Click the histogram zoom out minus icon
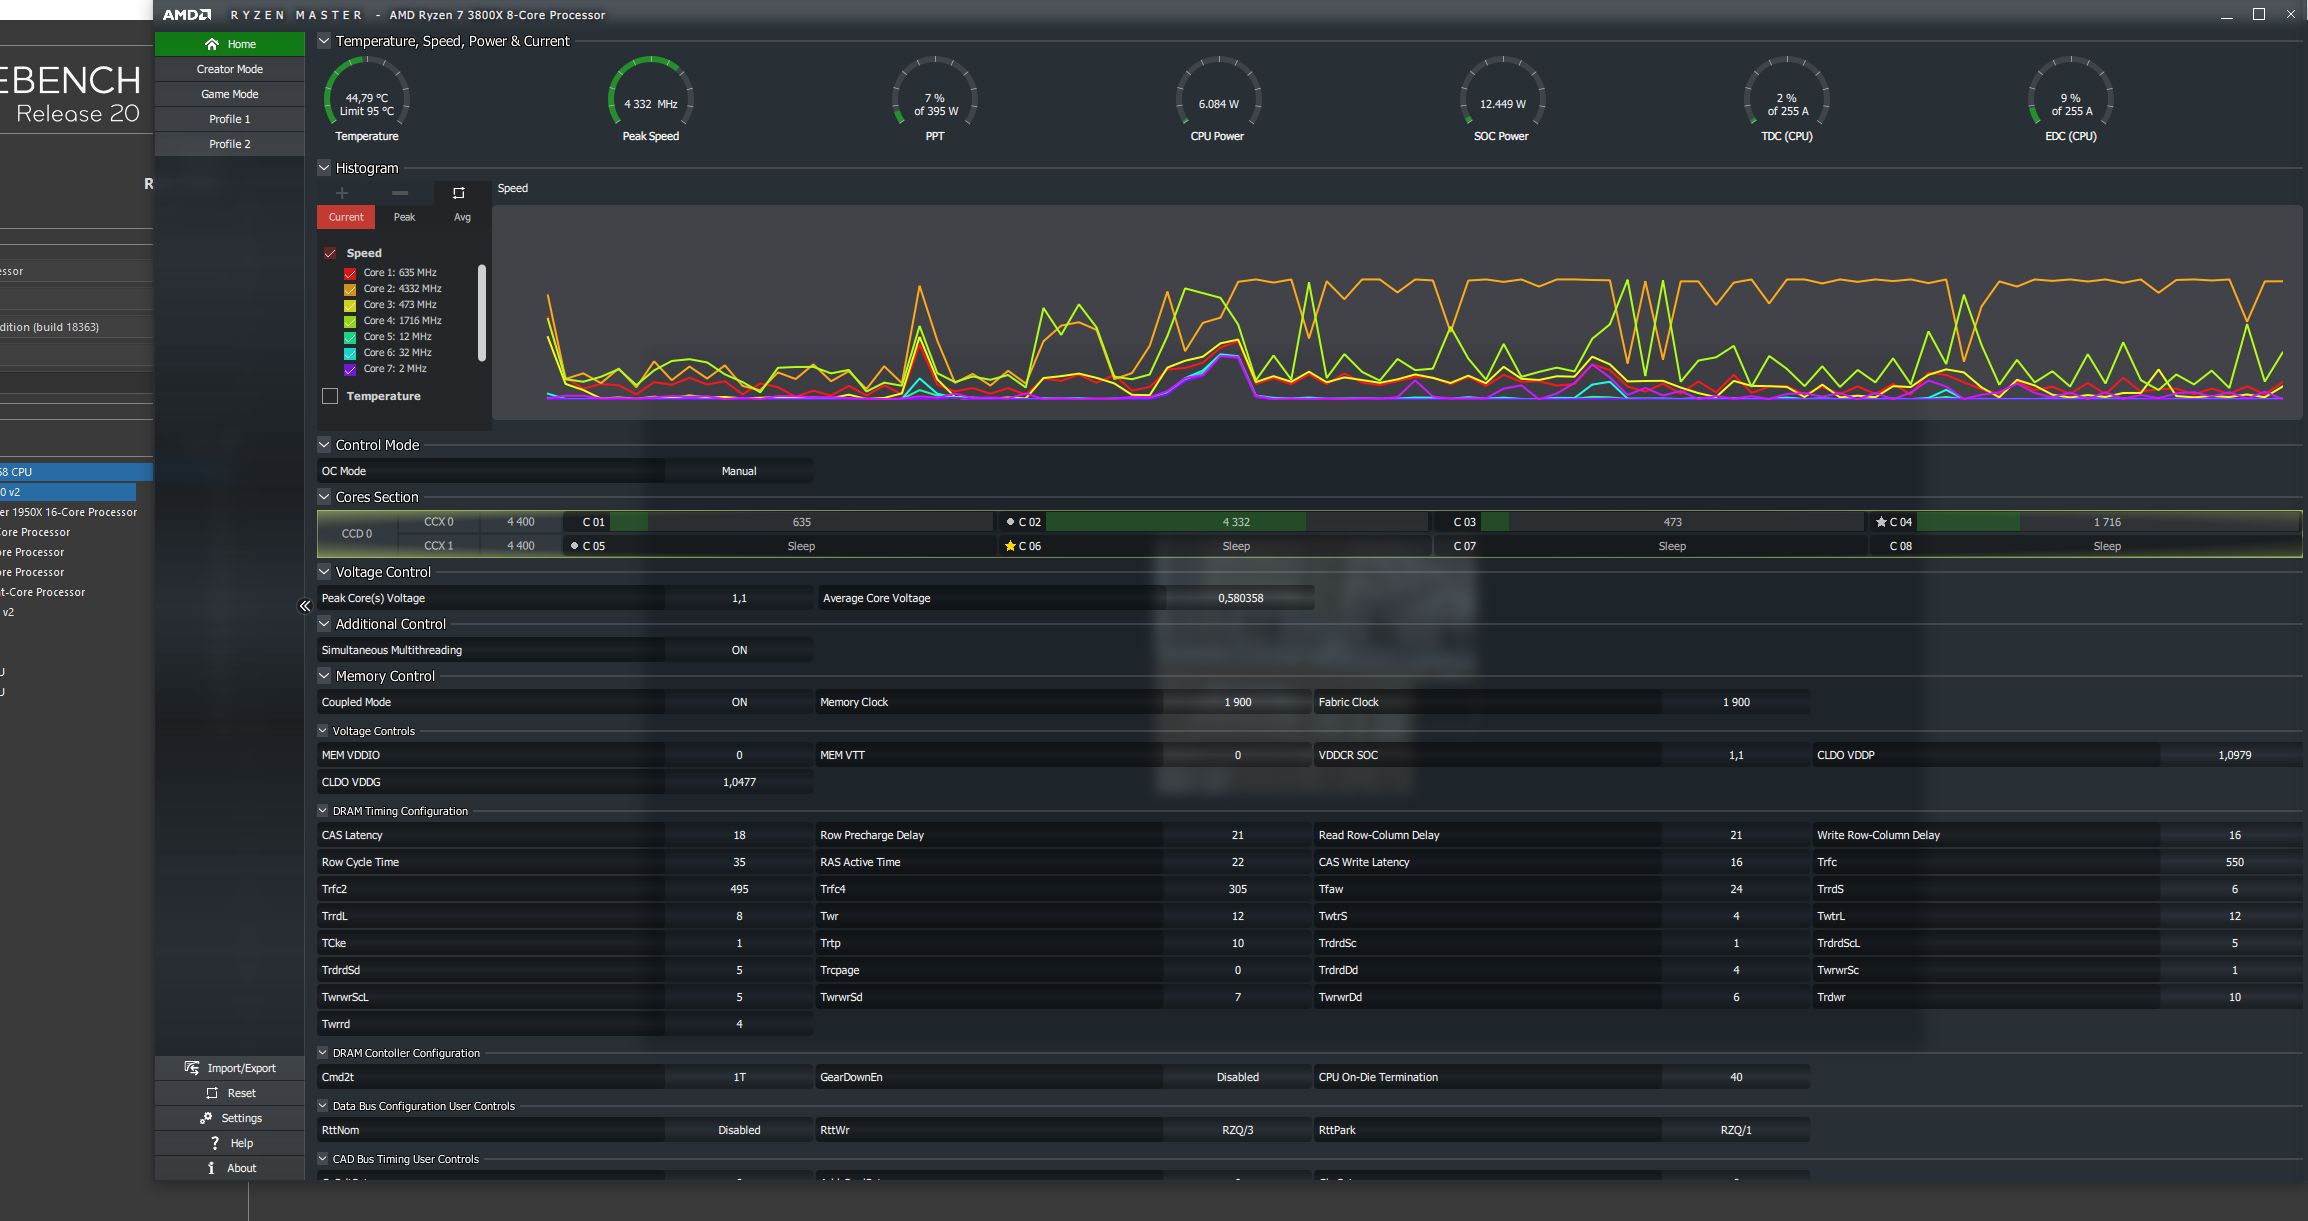Image resolution: width=2308 pixels, height=1221 pixels. coord(400,193)
